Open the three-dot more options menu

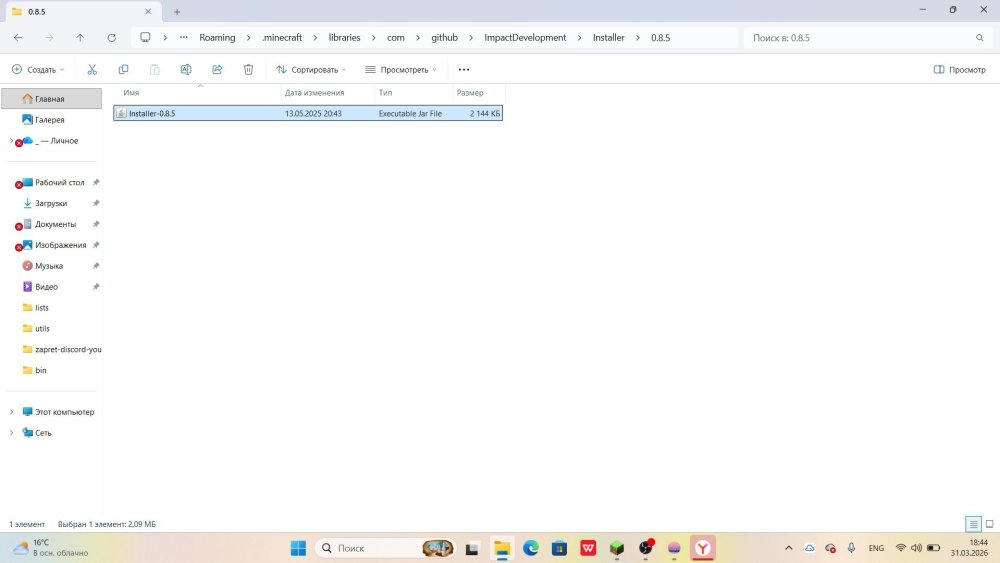(464, 70)
